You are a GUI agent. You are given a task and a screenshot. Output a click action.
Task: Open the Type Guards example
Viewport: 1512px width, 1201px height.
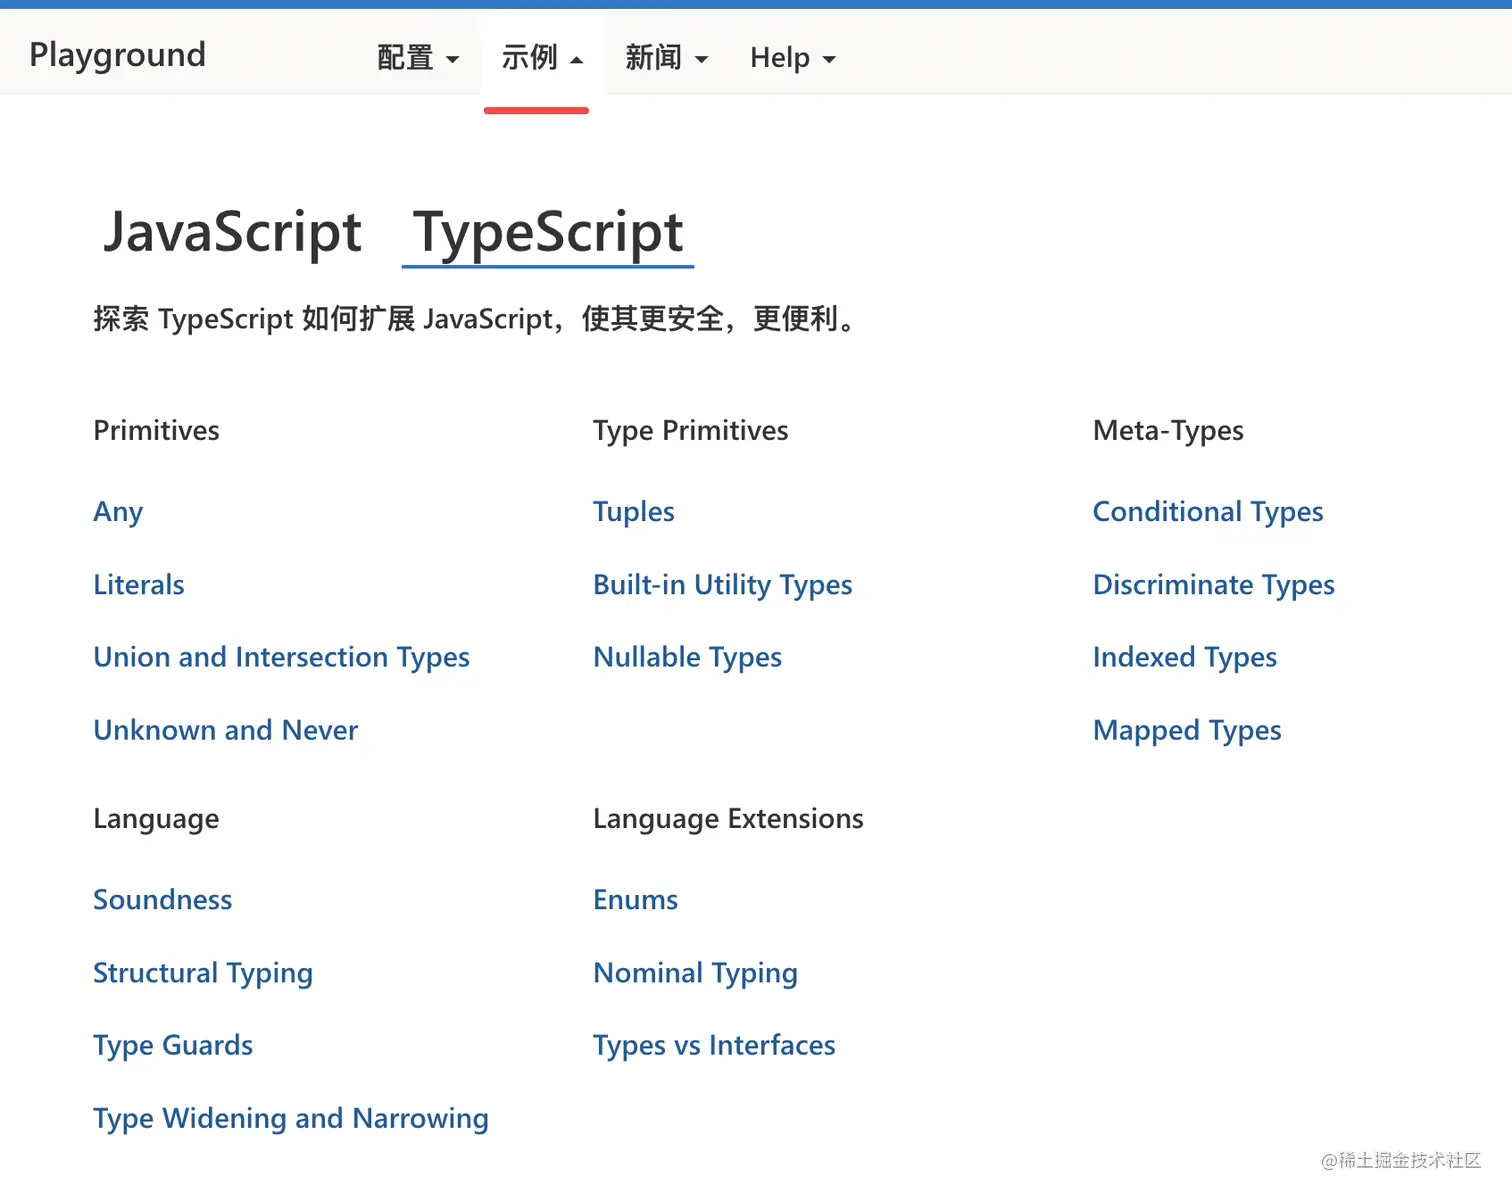173,1046
